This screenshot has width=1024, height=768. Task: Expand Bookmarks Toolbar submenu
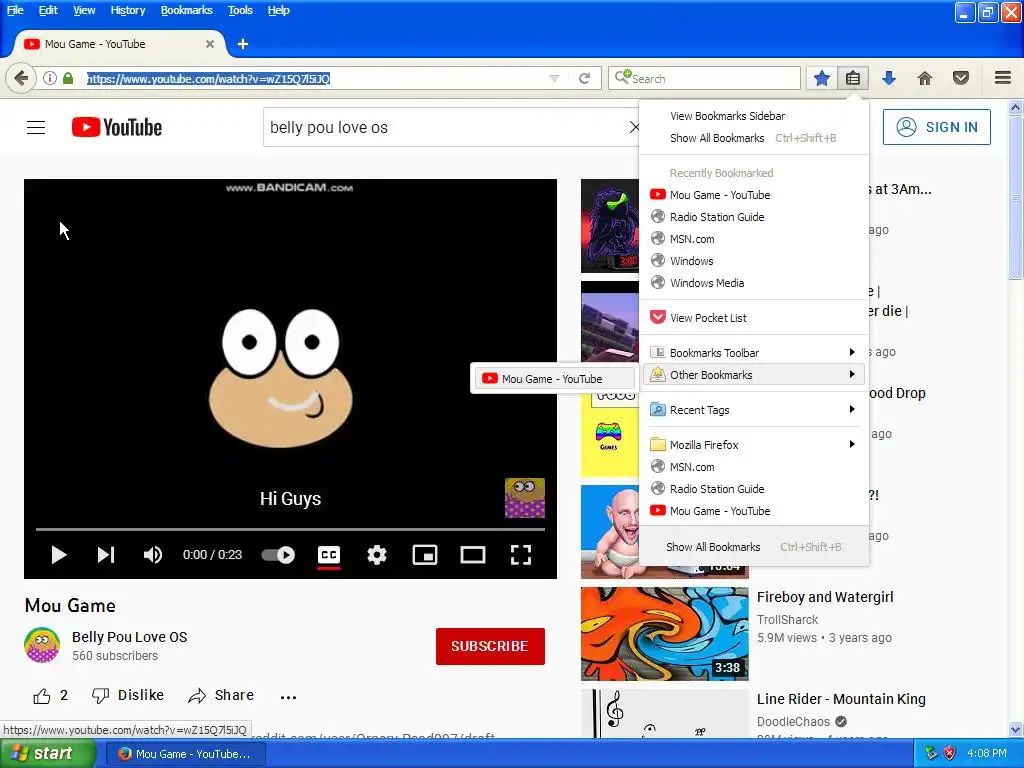(x=754, y=353)
